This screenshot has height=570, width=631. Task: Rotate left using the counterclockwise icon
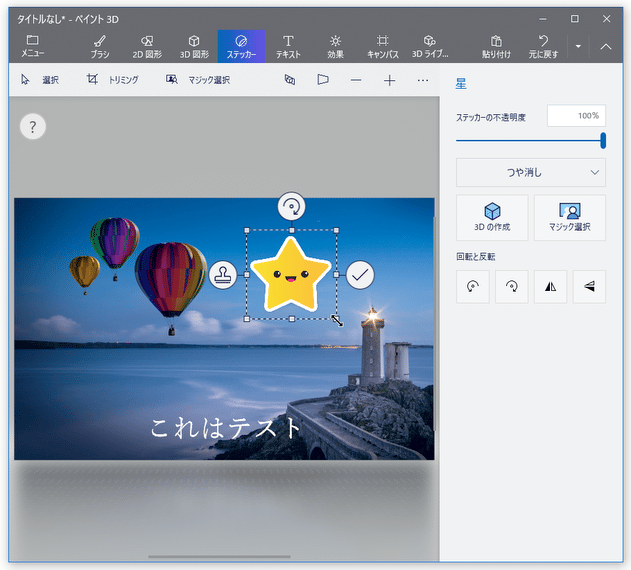[x=472, y=287]
